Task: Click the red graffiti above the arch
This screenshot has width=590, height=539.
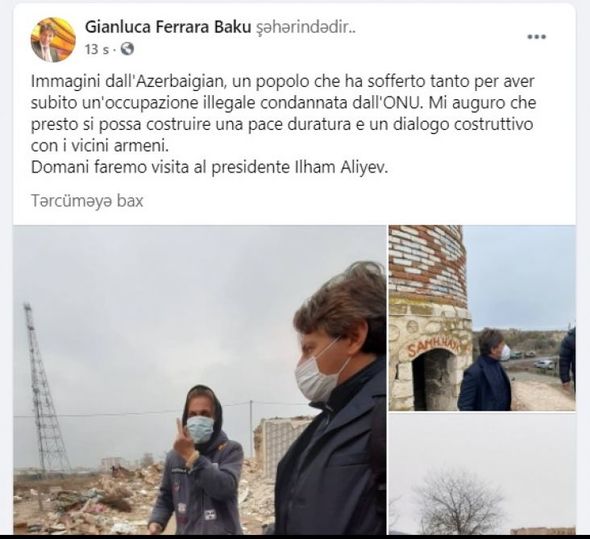Action: [437, 347]
